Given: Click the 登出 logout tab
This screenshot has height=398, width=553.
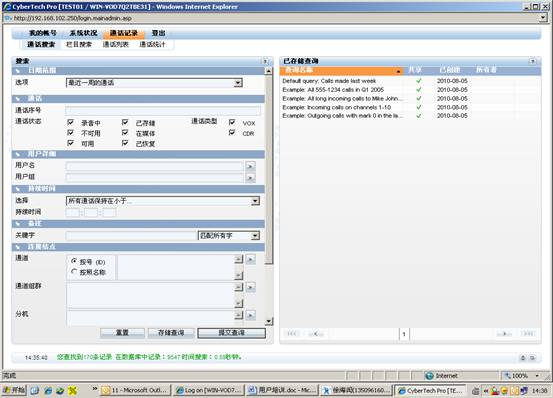Looking at the screenshot, I should point(158,33).
